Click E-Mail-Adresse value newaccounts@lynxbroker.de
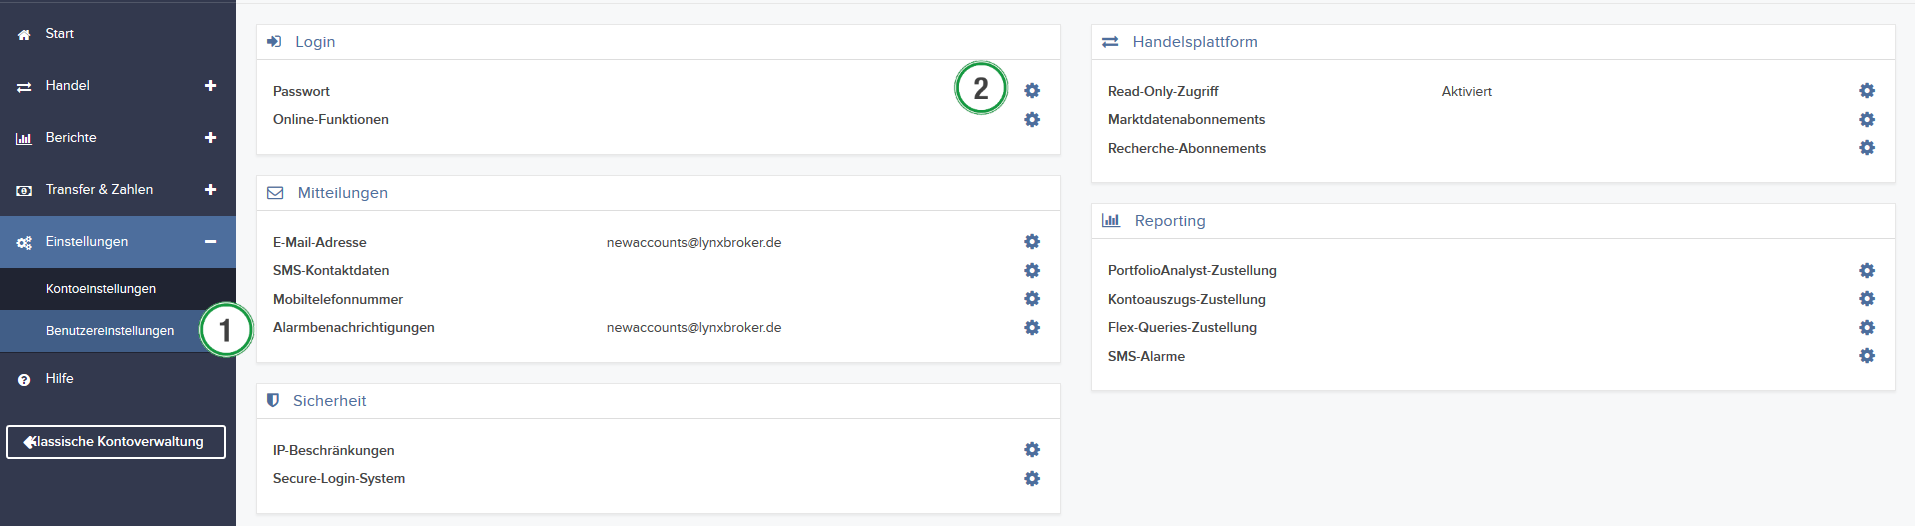The image size is (1915, 526). click(x=694, y=242)
